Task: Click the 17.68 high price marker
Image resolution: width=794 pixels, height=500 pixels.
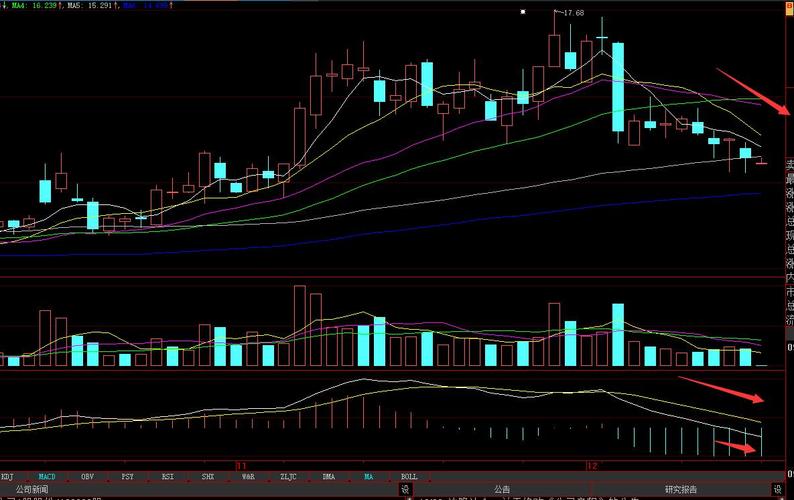Action: [574, 13]
